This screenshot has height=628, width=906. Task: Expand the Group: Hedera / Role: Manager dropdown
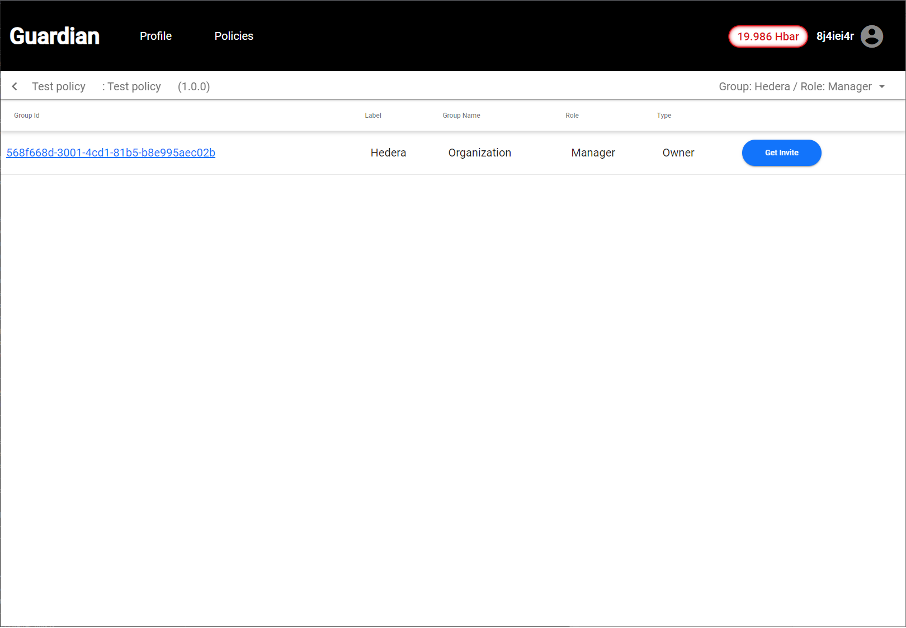pyautogui.click(x=795, y=87)
